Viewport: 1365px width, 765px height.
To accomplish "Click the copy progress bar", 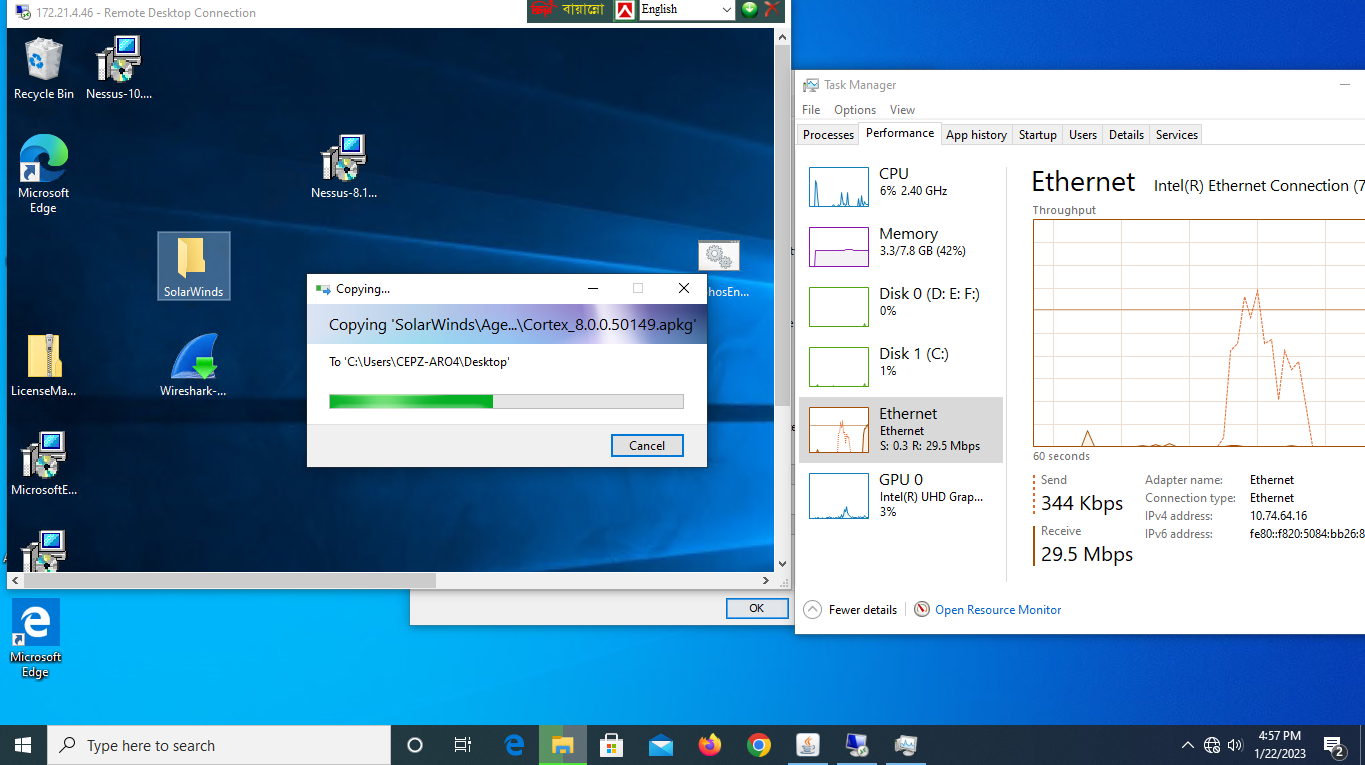I will [506, 401].
